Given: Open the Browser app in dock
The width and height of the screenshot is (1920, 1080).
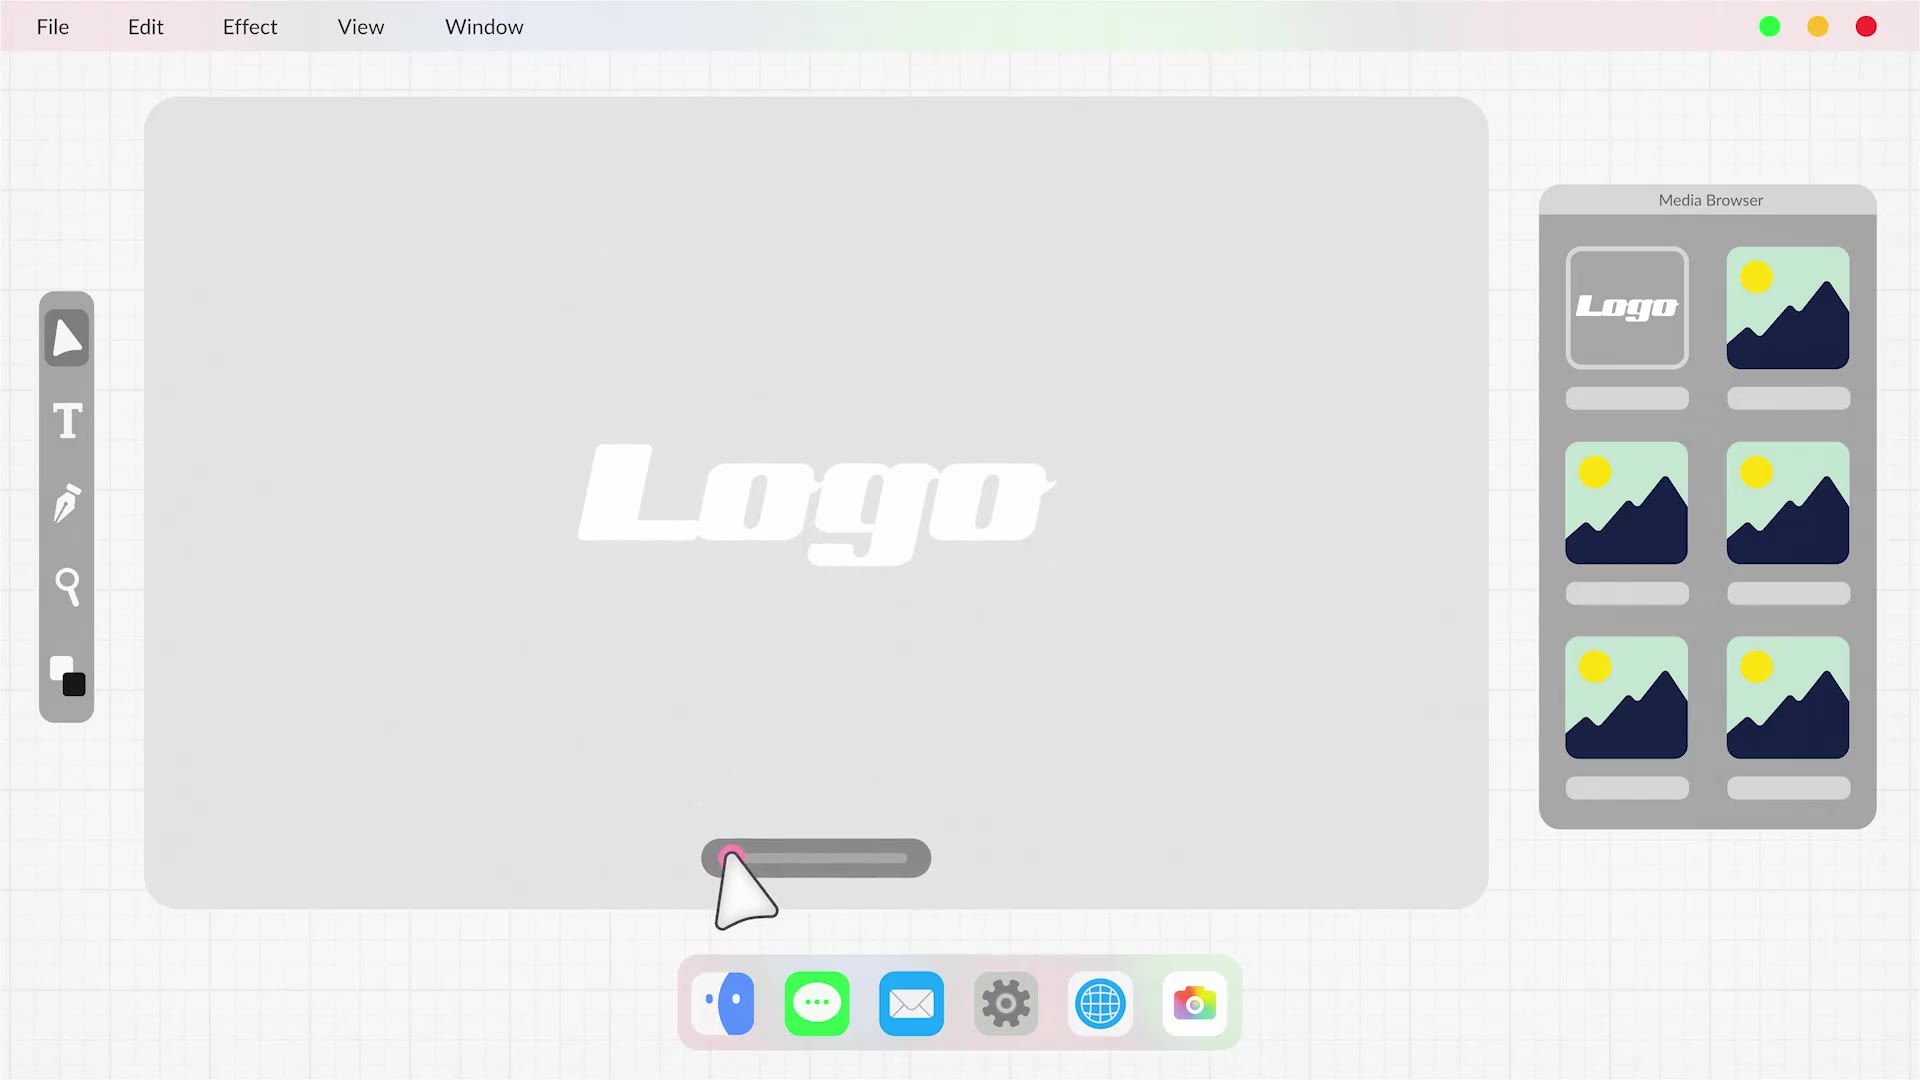Looking at the screenshot, I should (1100, 1002).
